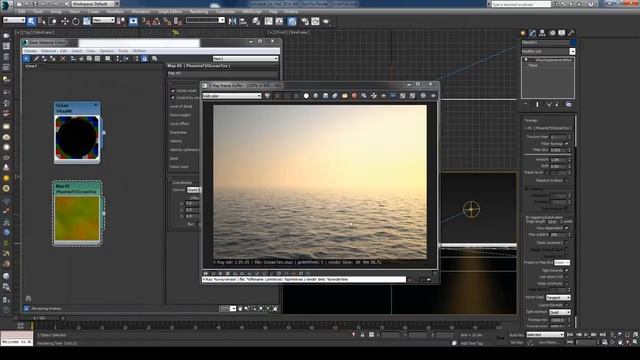Open the Modifier List dropdown
Image resolution: width=640 pixels, height=360 pixels.
[548, 51]
